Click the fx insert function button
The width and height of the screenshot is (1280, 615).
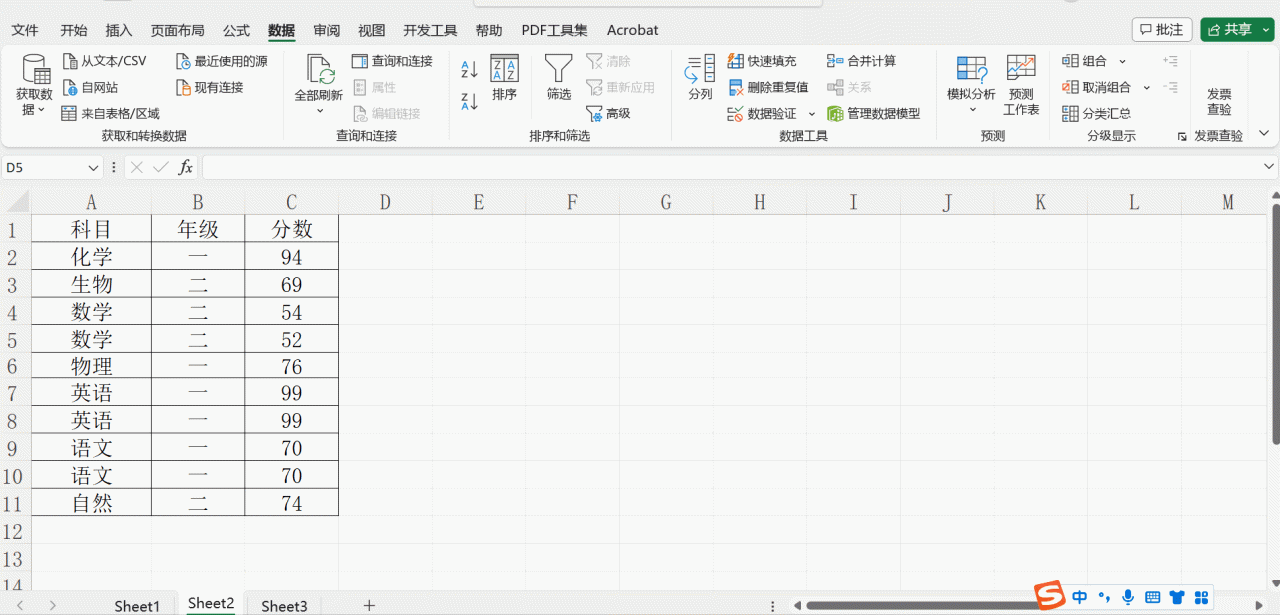click(185, 168)
